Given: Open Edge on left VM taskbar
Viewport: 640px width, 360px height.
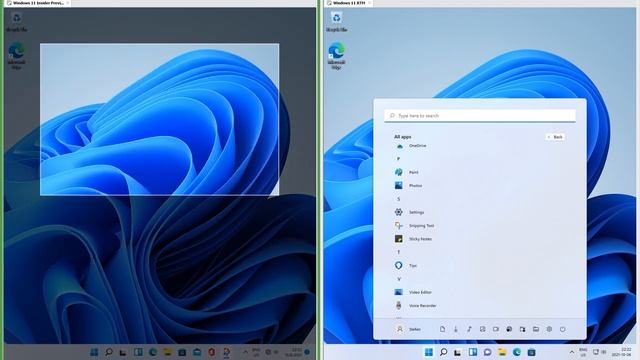Looking at the screenshot, I should pyautogui.click(x=153, y=352).
